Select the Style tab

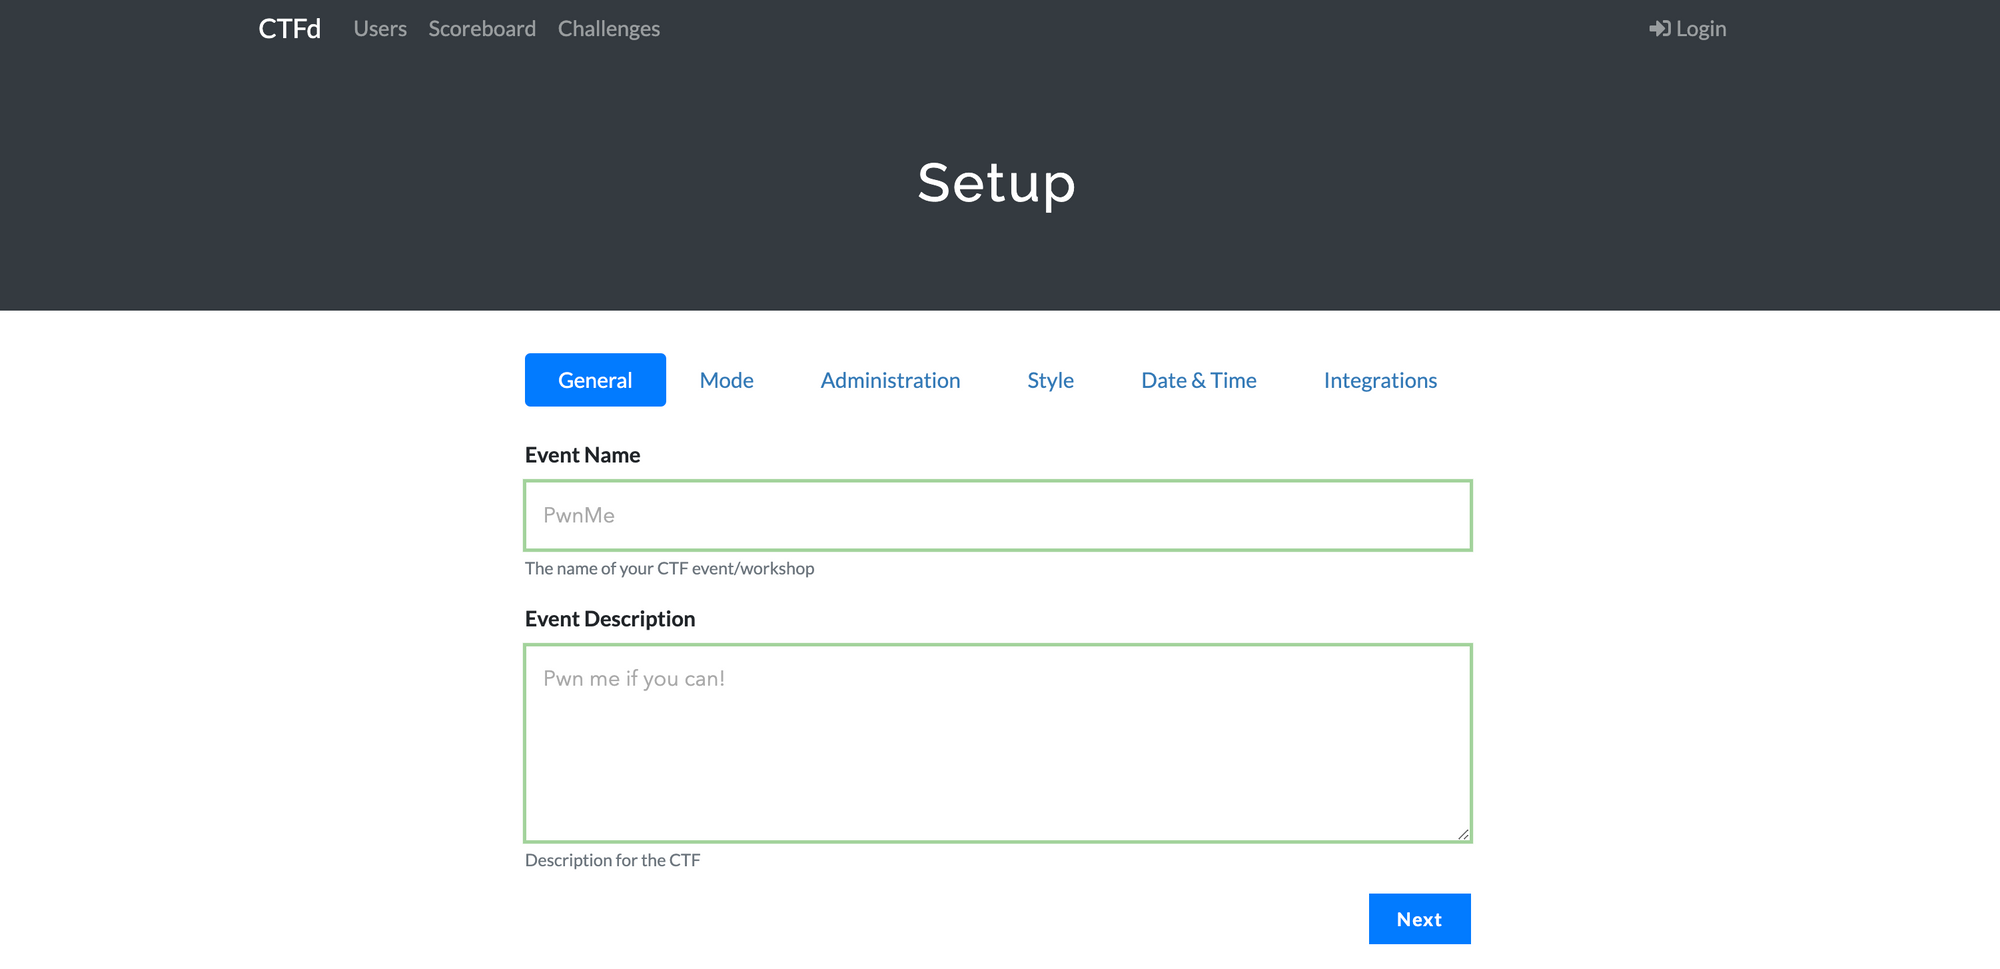1050,380
